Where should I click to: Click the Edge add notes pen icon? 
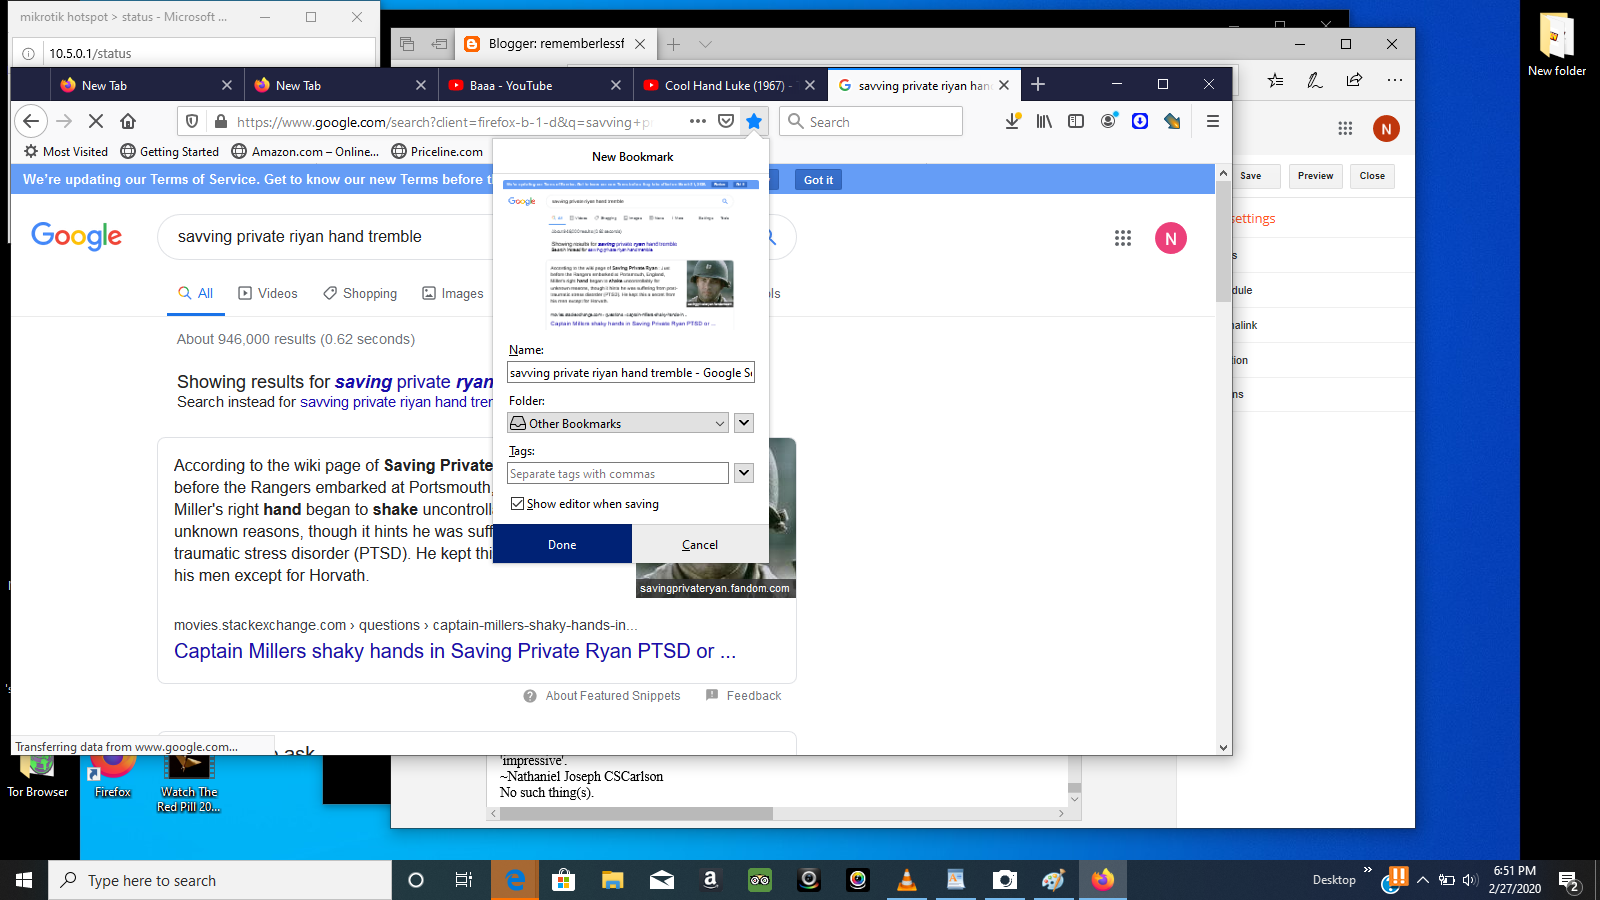(1315, 80)
